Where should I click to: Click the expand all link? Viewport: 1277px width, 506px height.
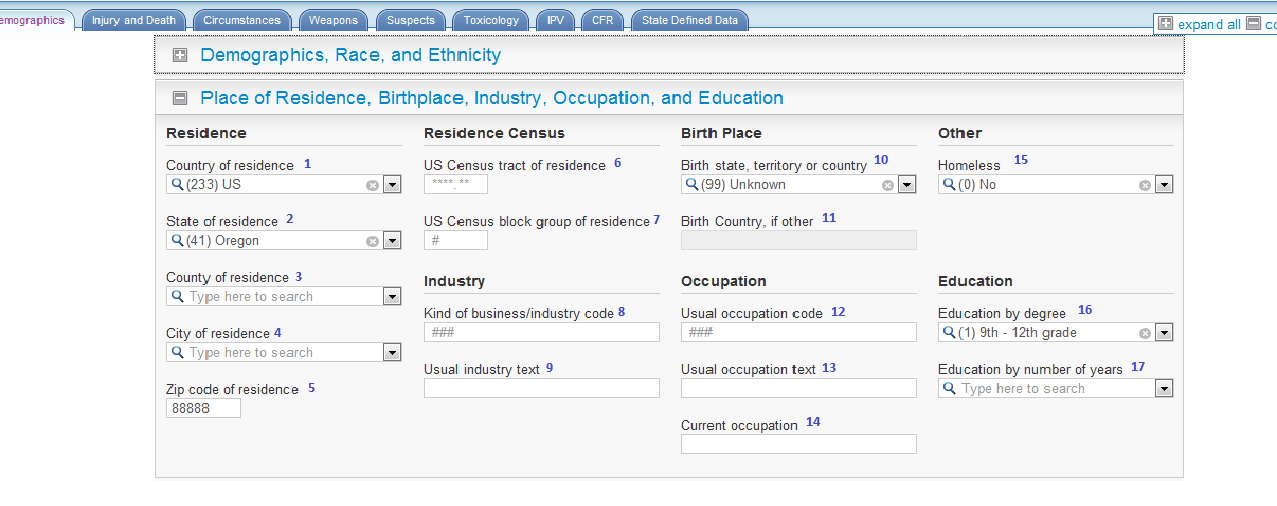1209,24
